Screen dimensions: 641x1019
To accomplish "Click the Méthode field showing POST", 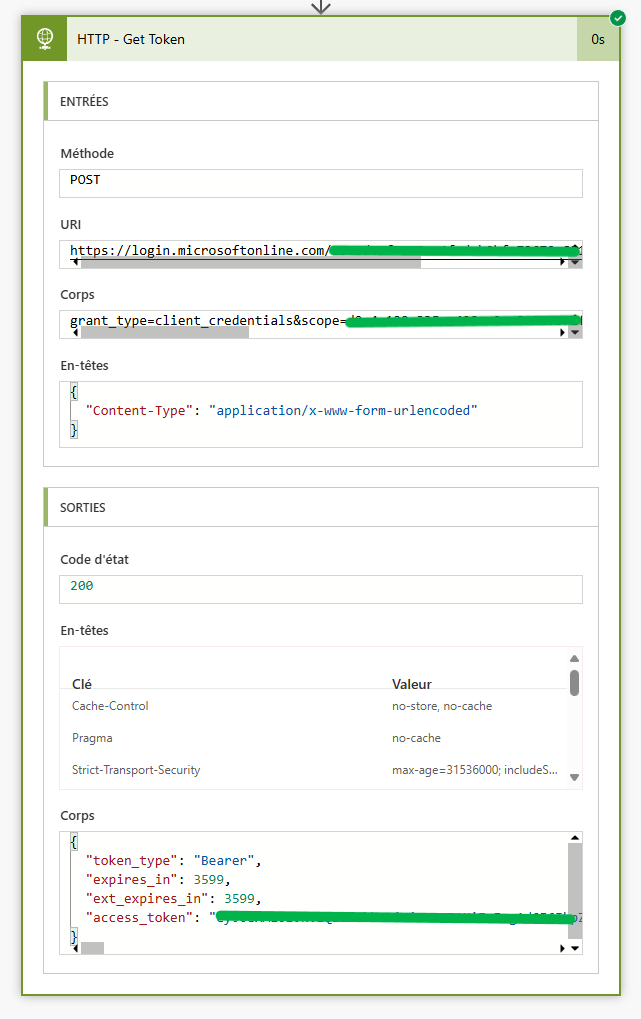I will (x=320, y=183).
